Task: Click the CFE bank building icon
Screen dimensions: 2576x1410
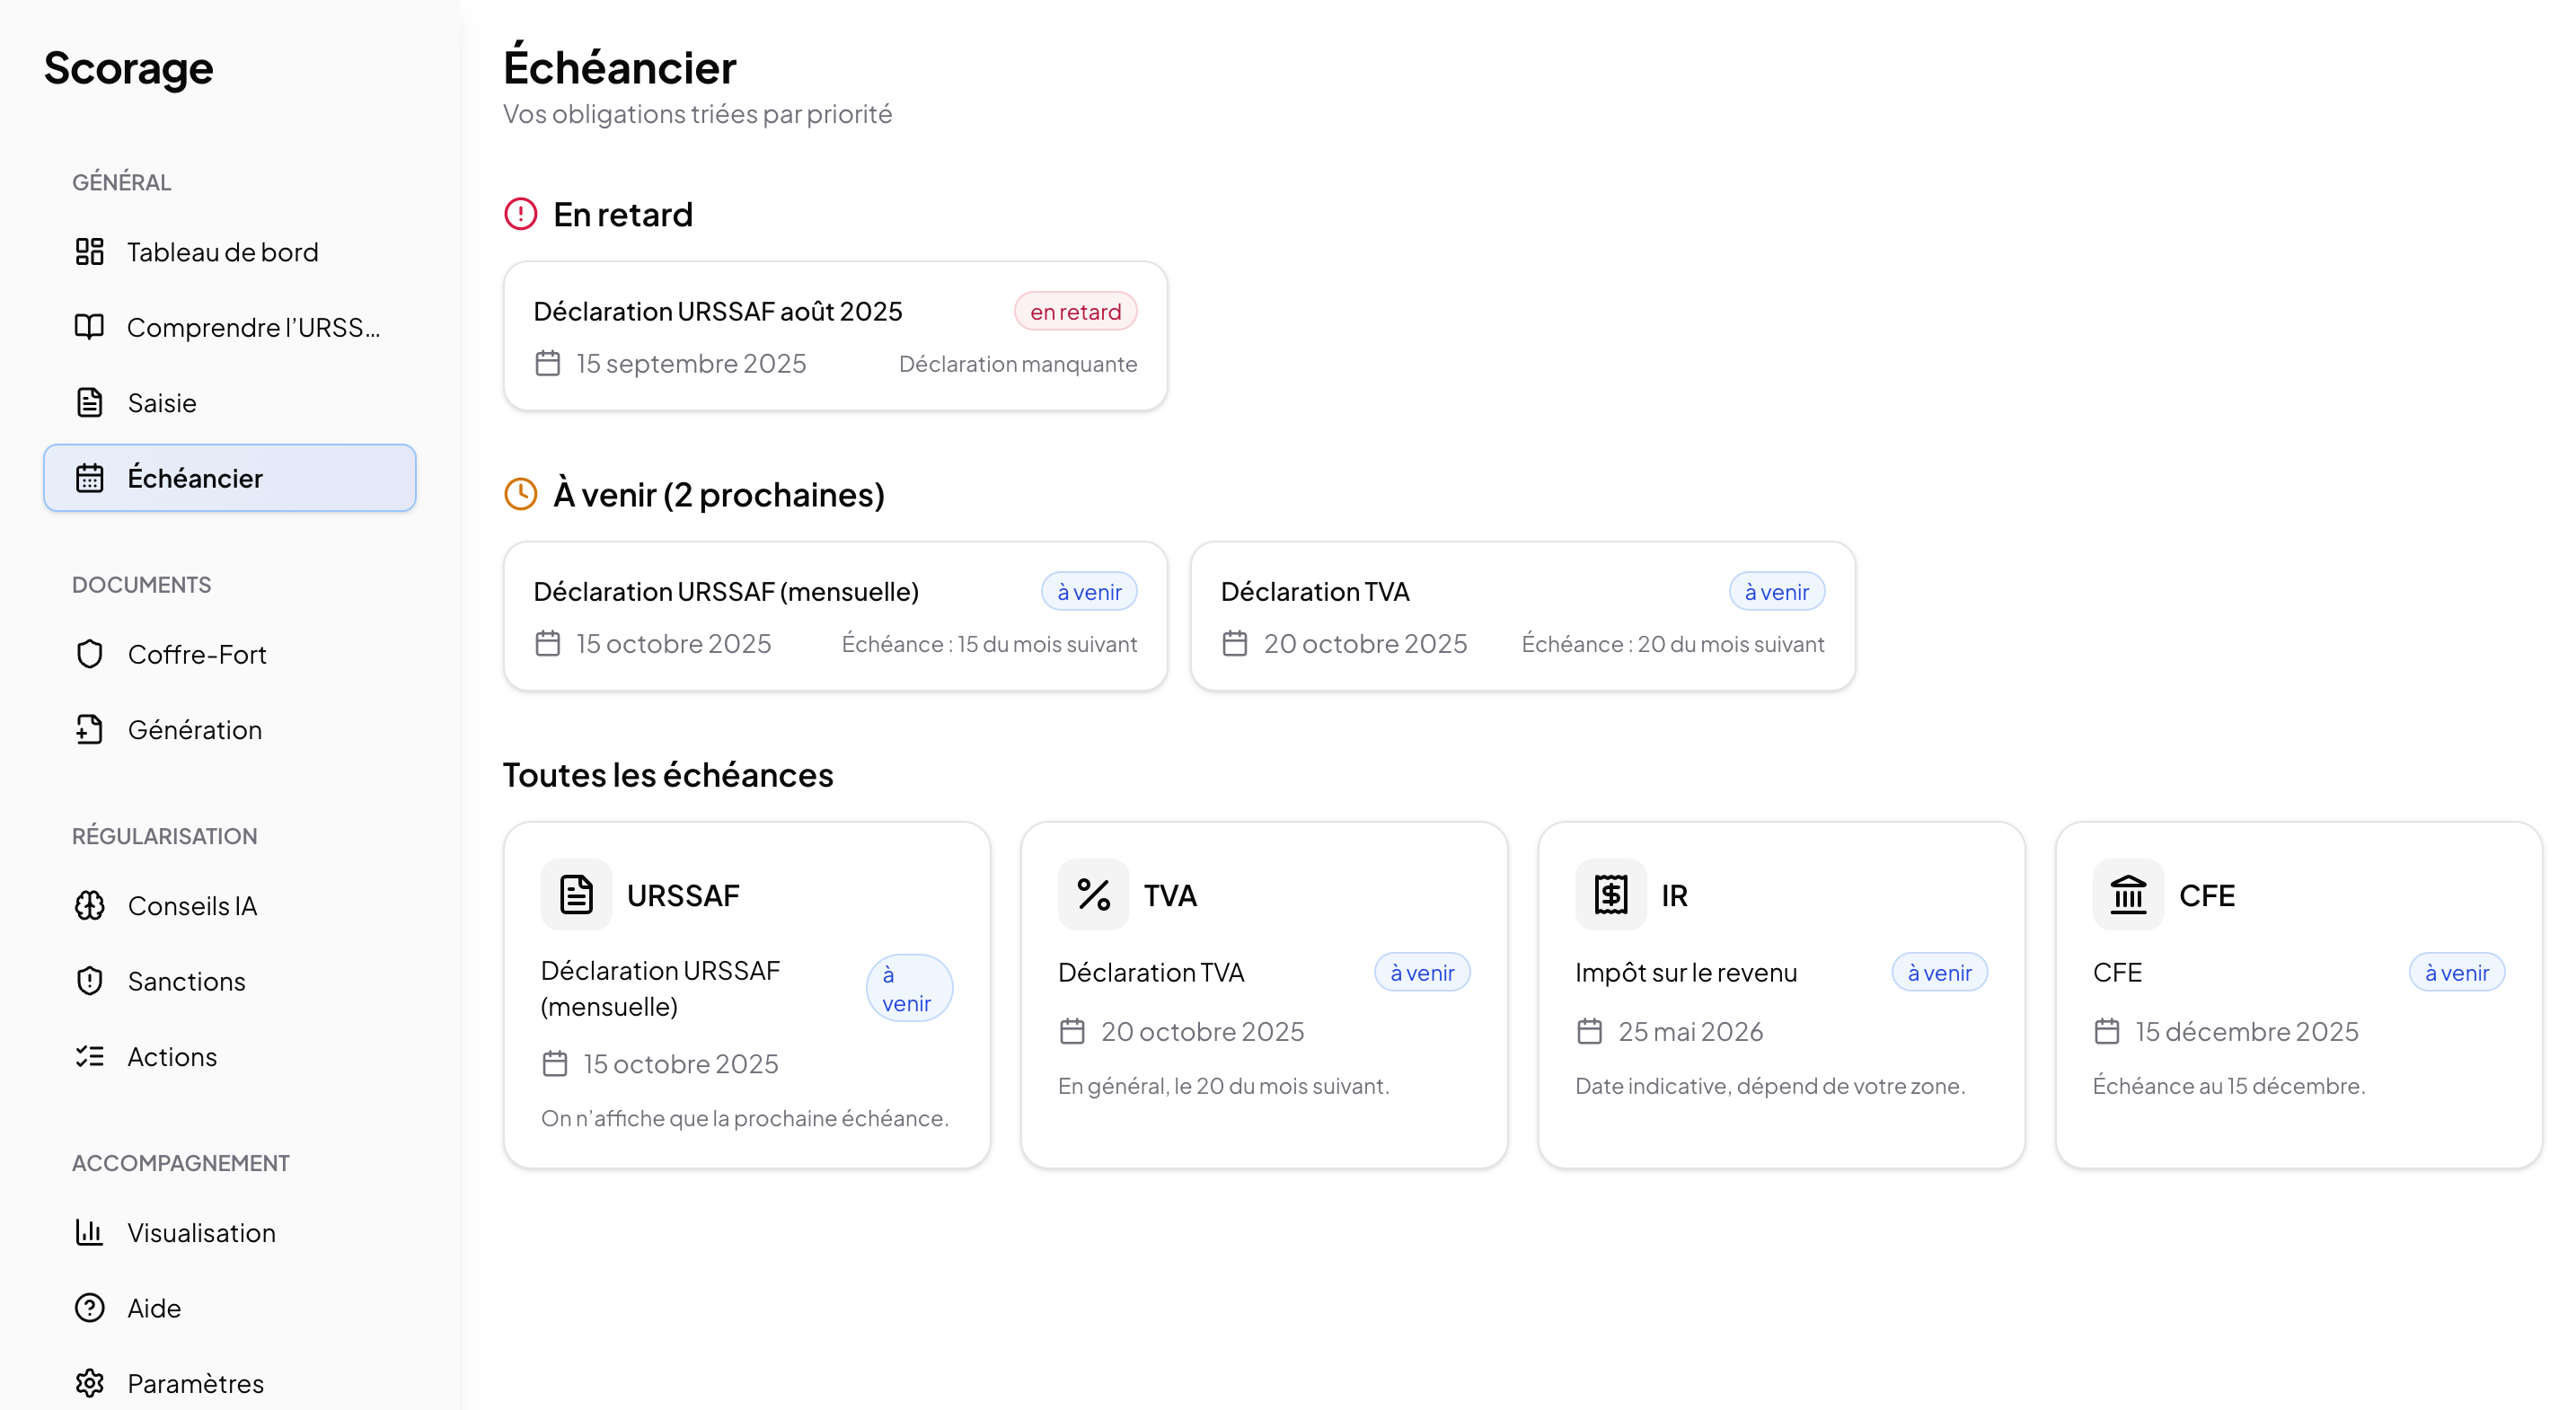Action: [x=2128, y=895]
